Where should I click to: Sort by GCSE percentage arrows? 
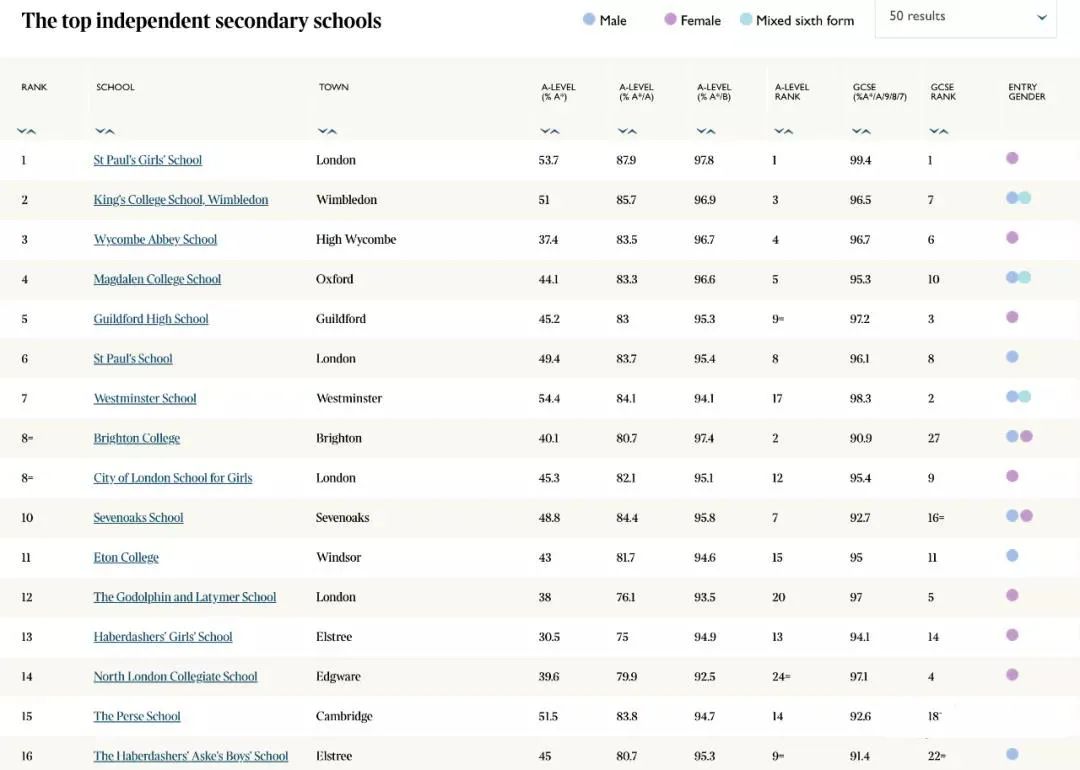[861, 131]
